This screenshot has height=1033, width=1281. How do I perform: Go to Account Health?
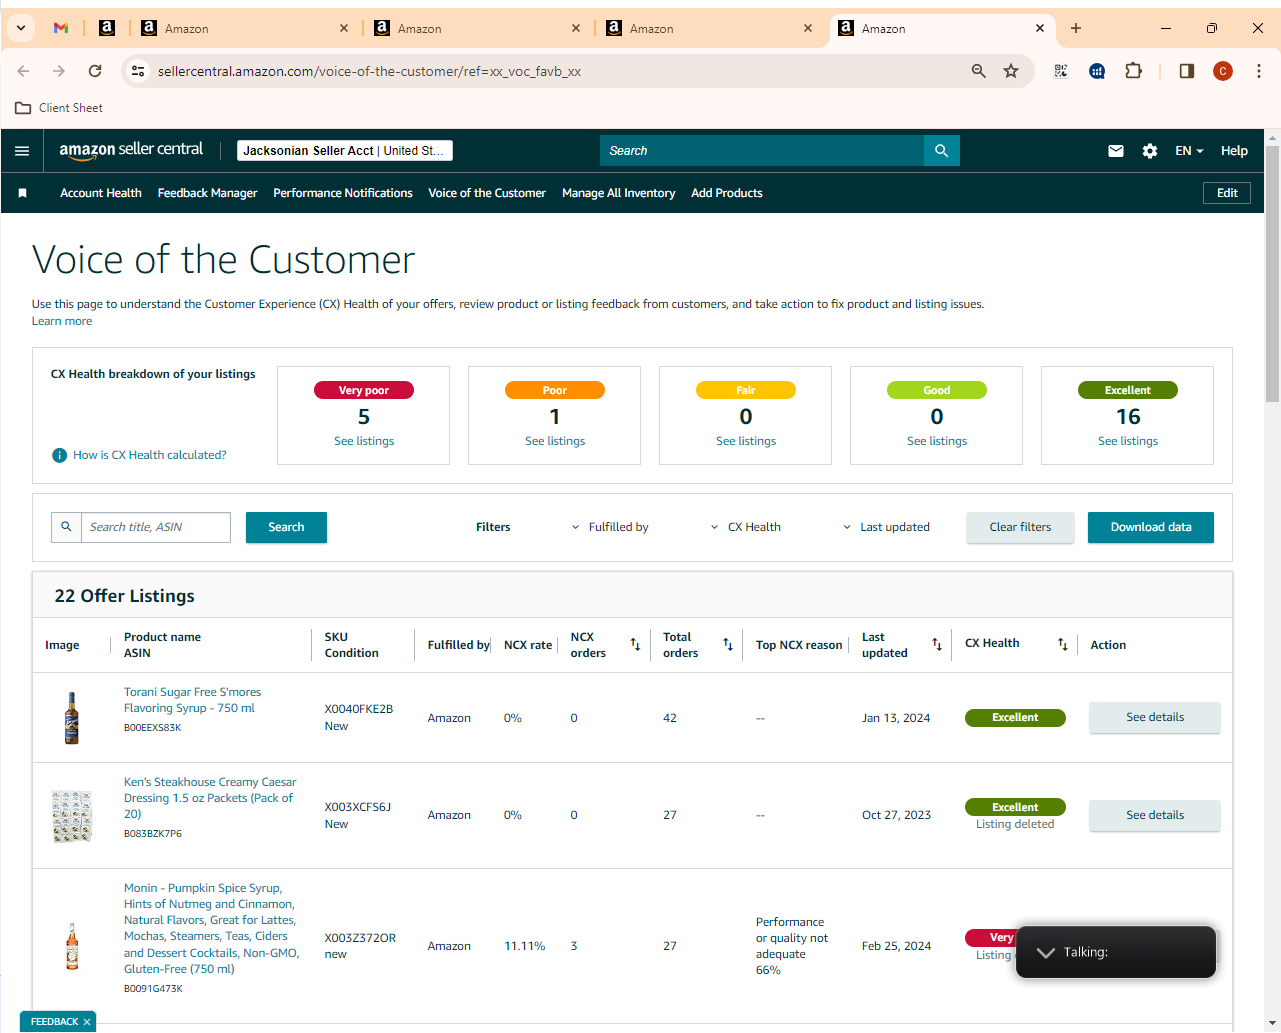click(x=101, y=193)
